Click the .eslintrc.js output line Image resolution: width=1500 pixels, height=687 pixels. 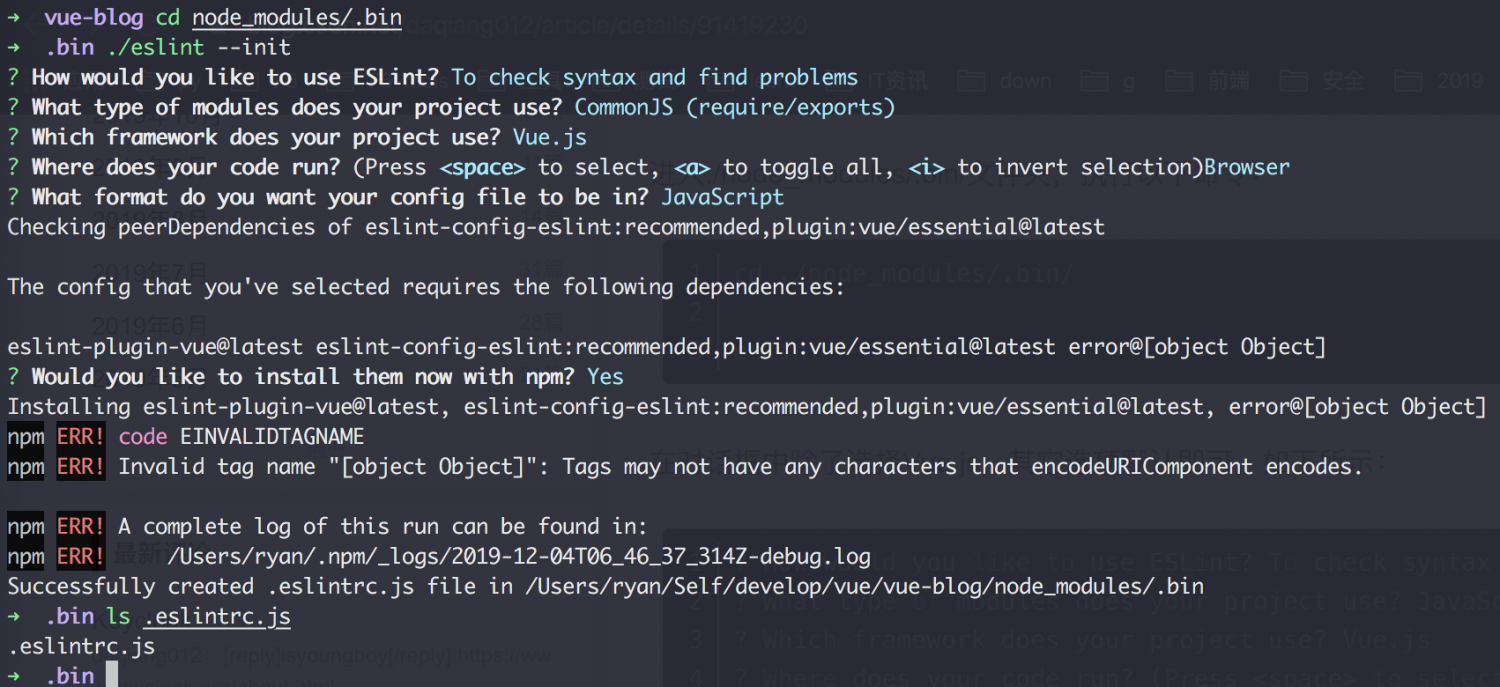[x=81, y=647]
